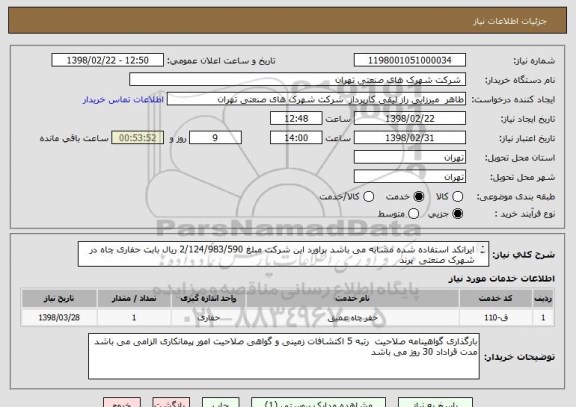Click the buyer organization name field
This screenshot has height=407, width=576.
point(298,80)
